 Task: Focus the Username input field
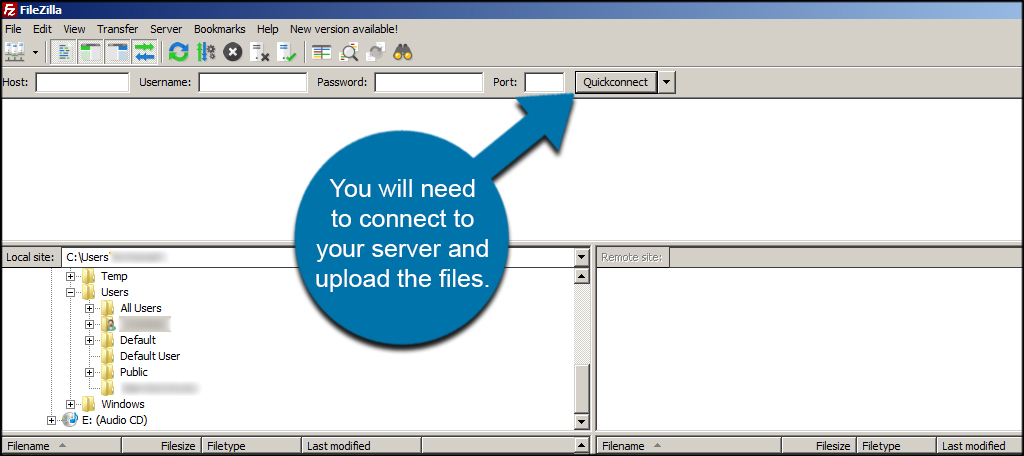coord(253,82)
